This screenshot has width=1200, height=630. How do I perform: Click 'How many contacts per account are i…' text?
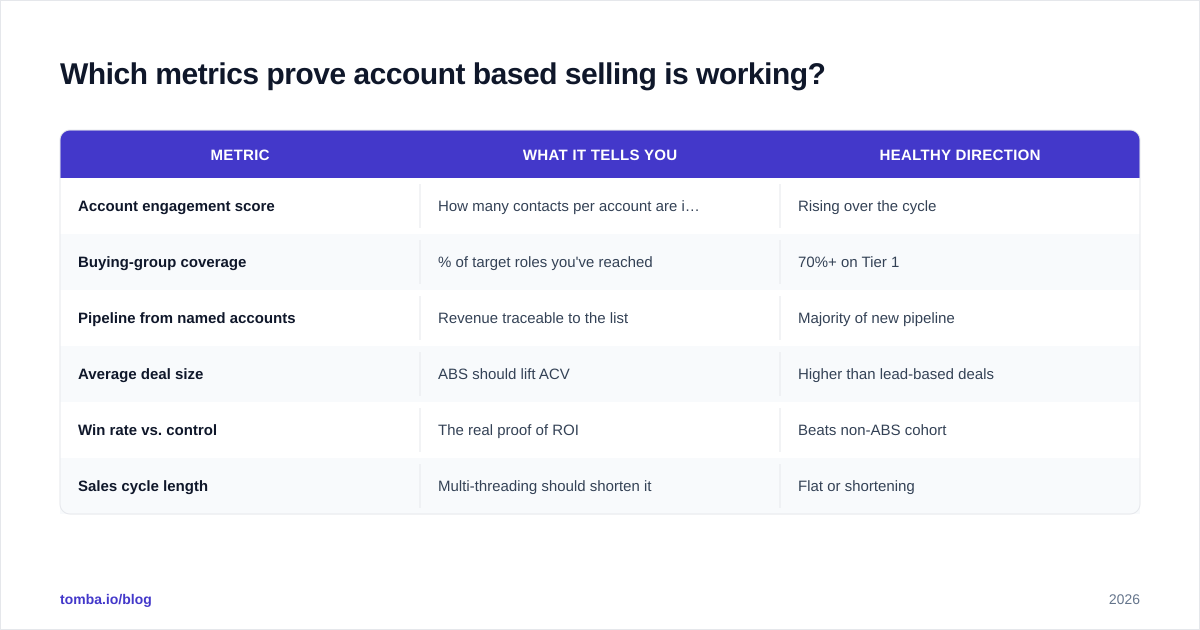coord(569,206)
